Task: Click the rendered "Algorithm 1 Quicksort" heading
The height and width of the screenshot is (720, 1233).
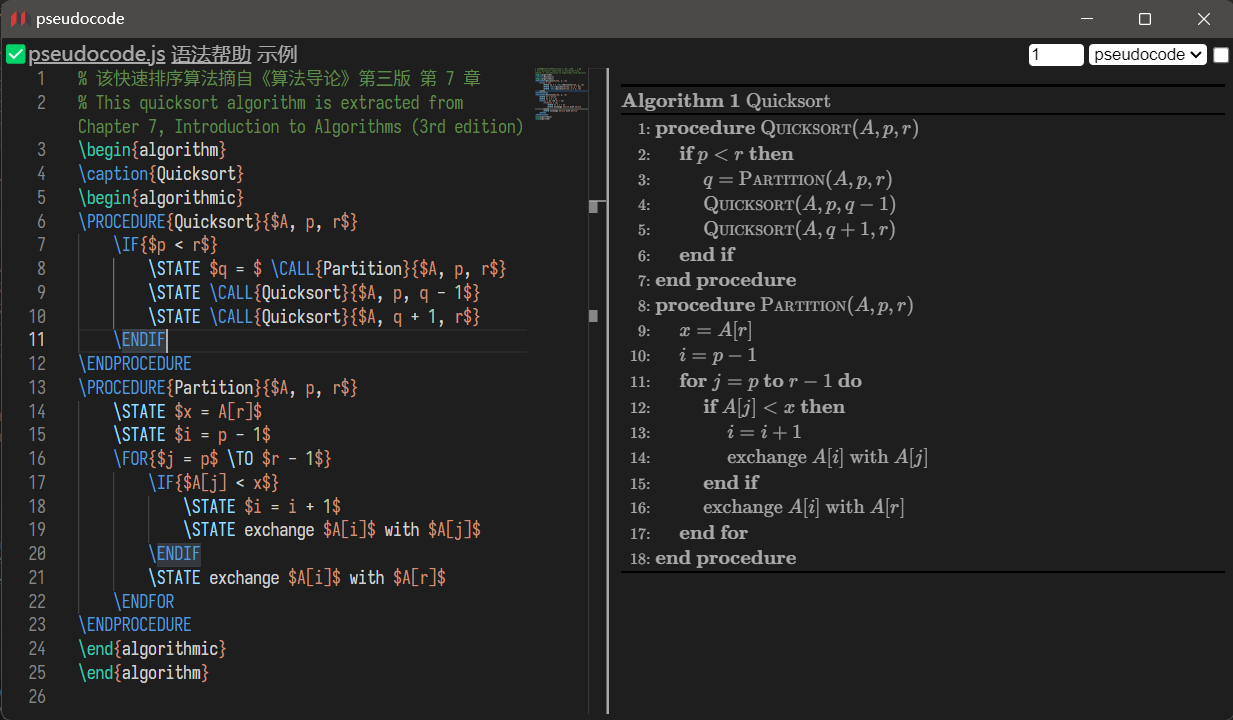Action: click(x=726, y=101)
